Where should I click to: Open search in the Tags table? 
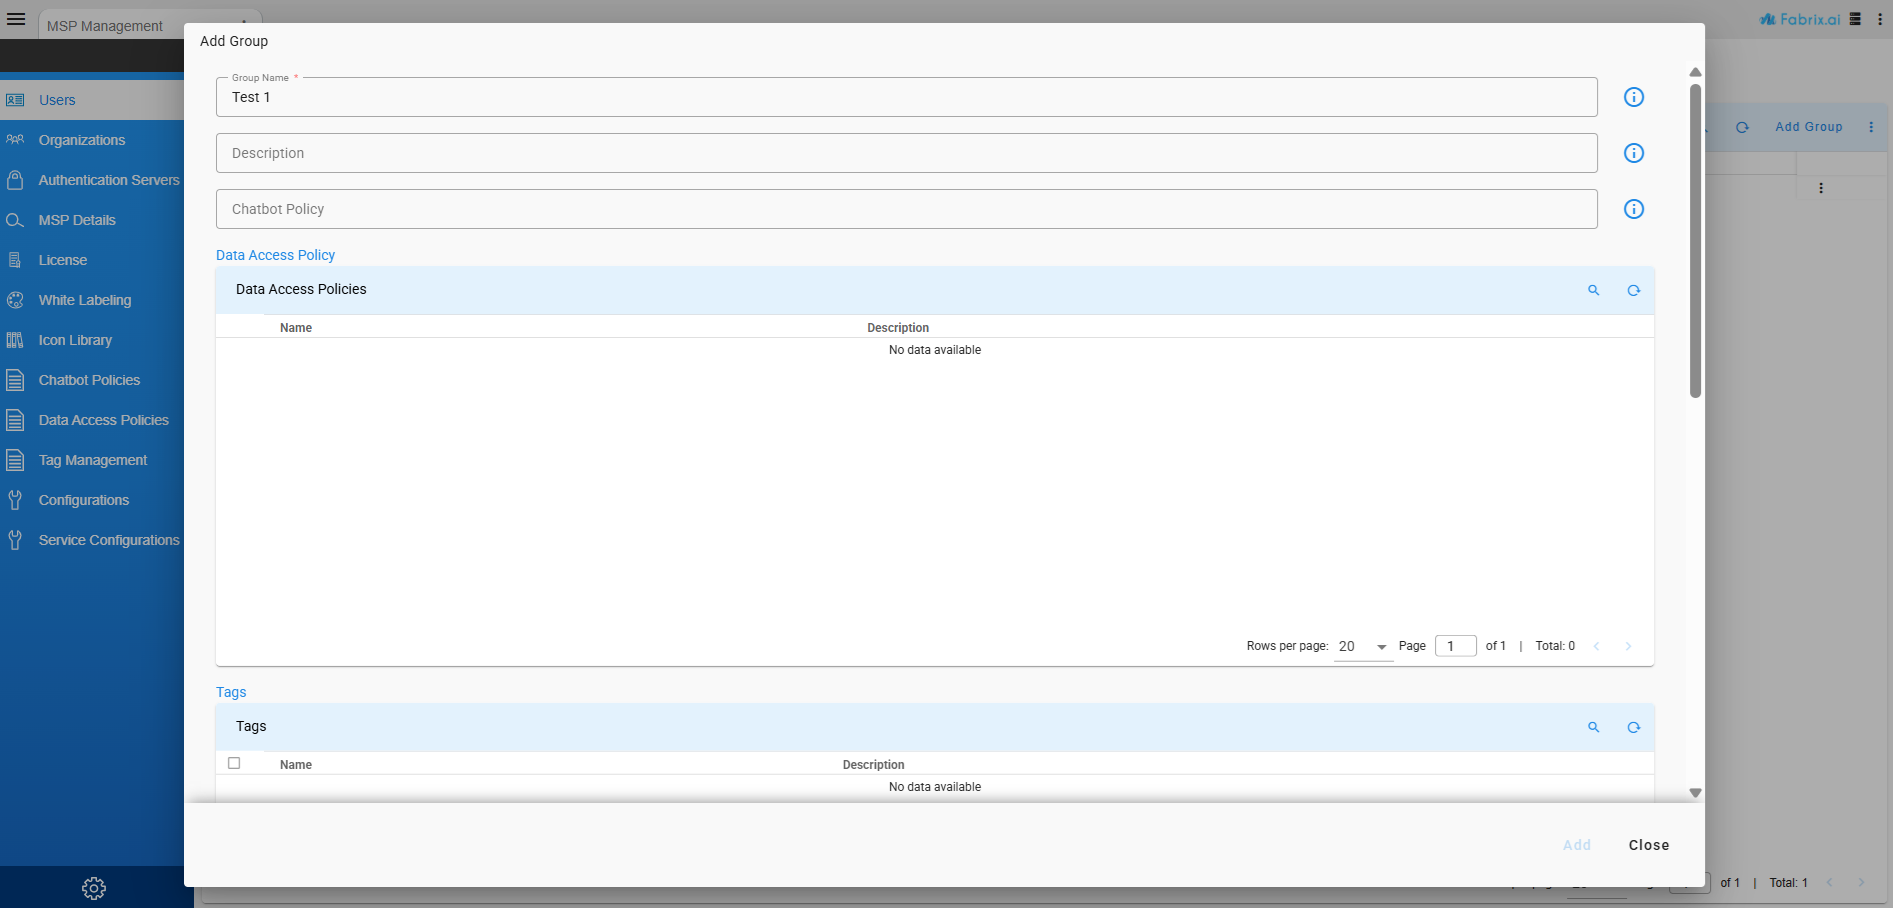[1593, 727]
